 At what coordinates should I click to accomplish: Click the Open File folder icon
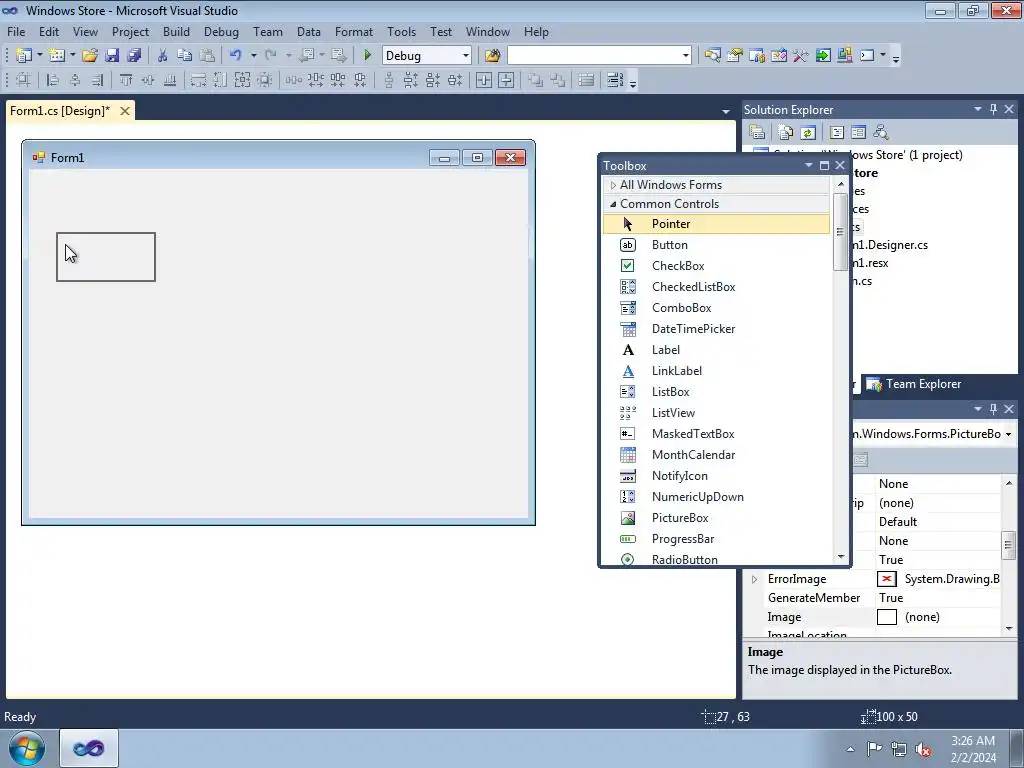90,56
